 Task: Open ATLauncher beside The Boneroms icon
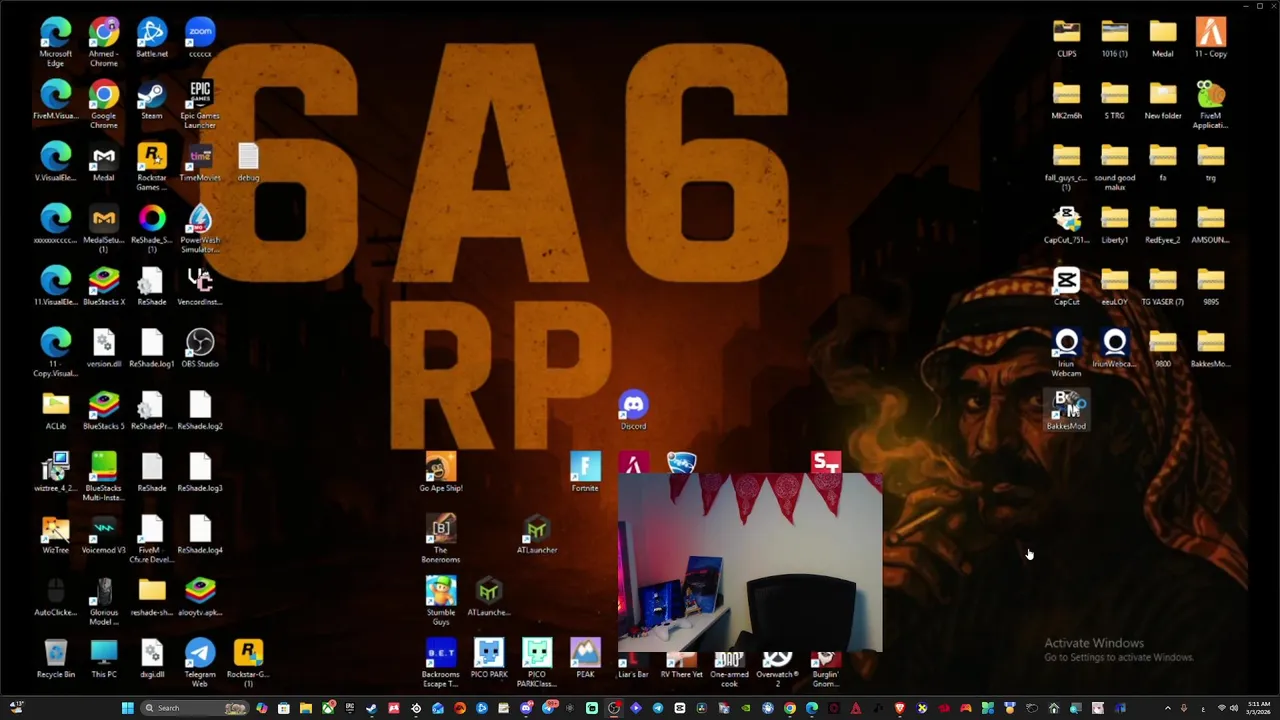coord(537,534)
